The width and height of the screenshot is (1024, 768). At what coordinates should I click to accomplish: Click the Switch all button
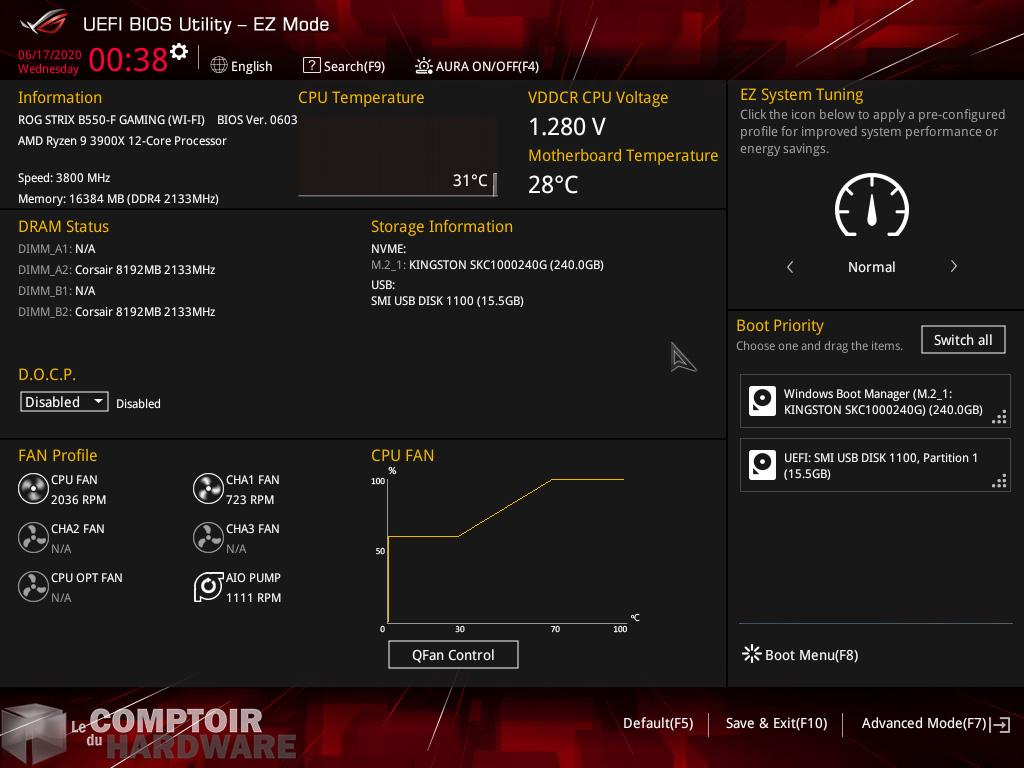click(962, 340)
